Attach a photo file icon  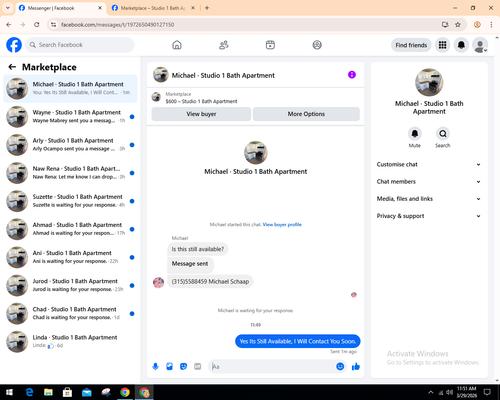(x=169, y=367)
